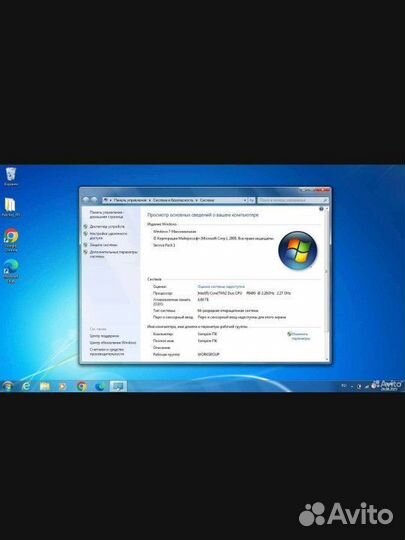Launch Windows Media Player from taskbar

tap(63, 386)
